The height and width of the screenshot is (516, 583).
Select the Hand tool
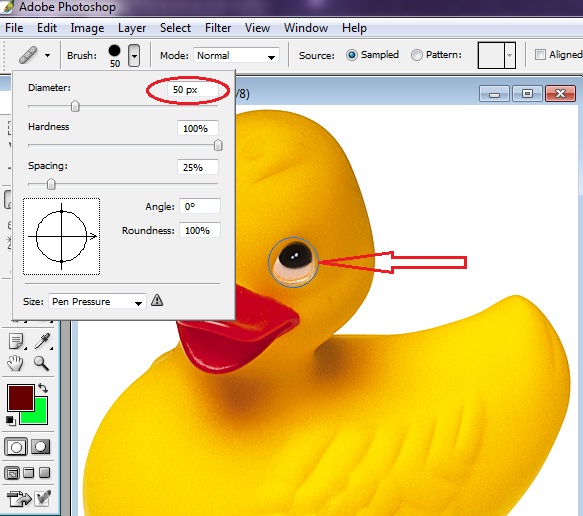[16, 363]
